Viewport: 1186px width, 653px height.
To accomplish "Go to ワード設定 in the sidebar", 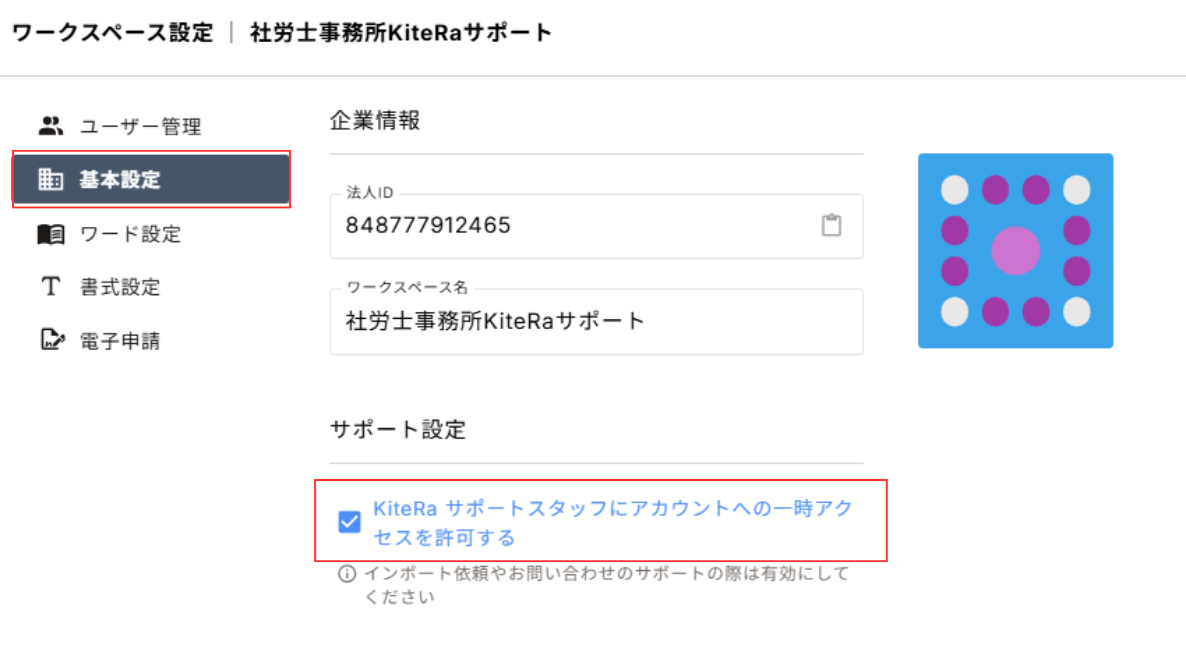I will [x=130, y=234].
